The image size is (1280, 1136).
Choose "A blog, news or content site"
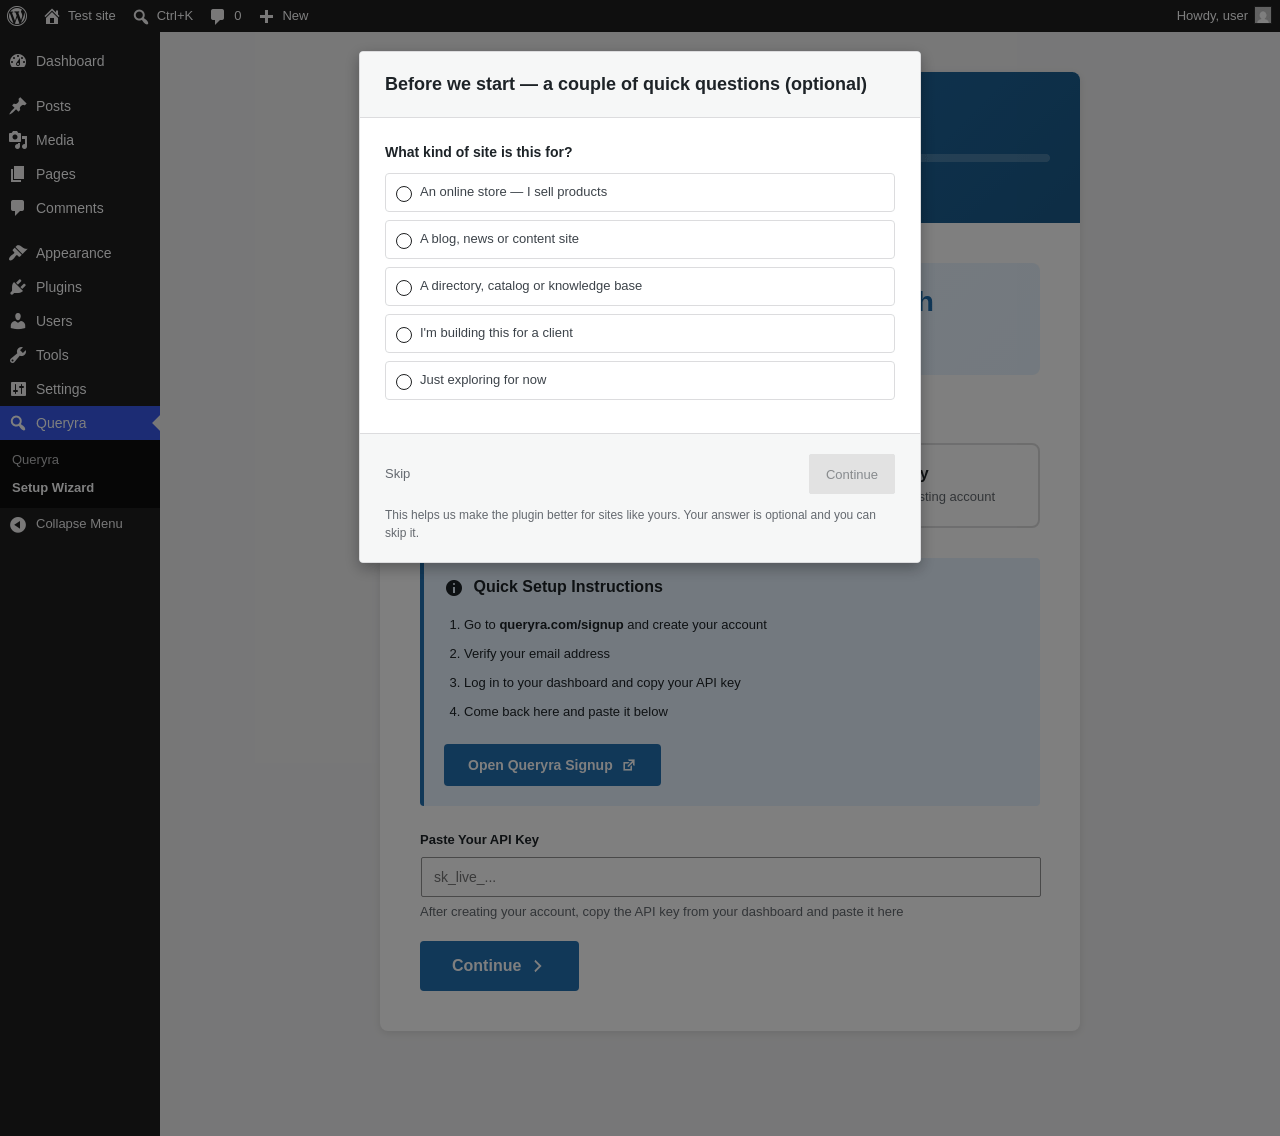pos(640,240)
